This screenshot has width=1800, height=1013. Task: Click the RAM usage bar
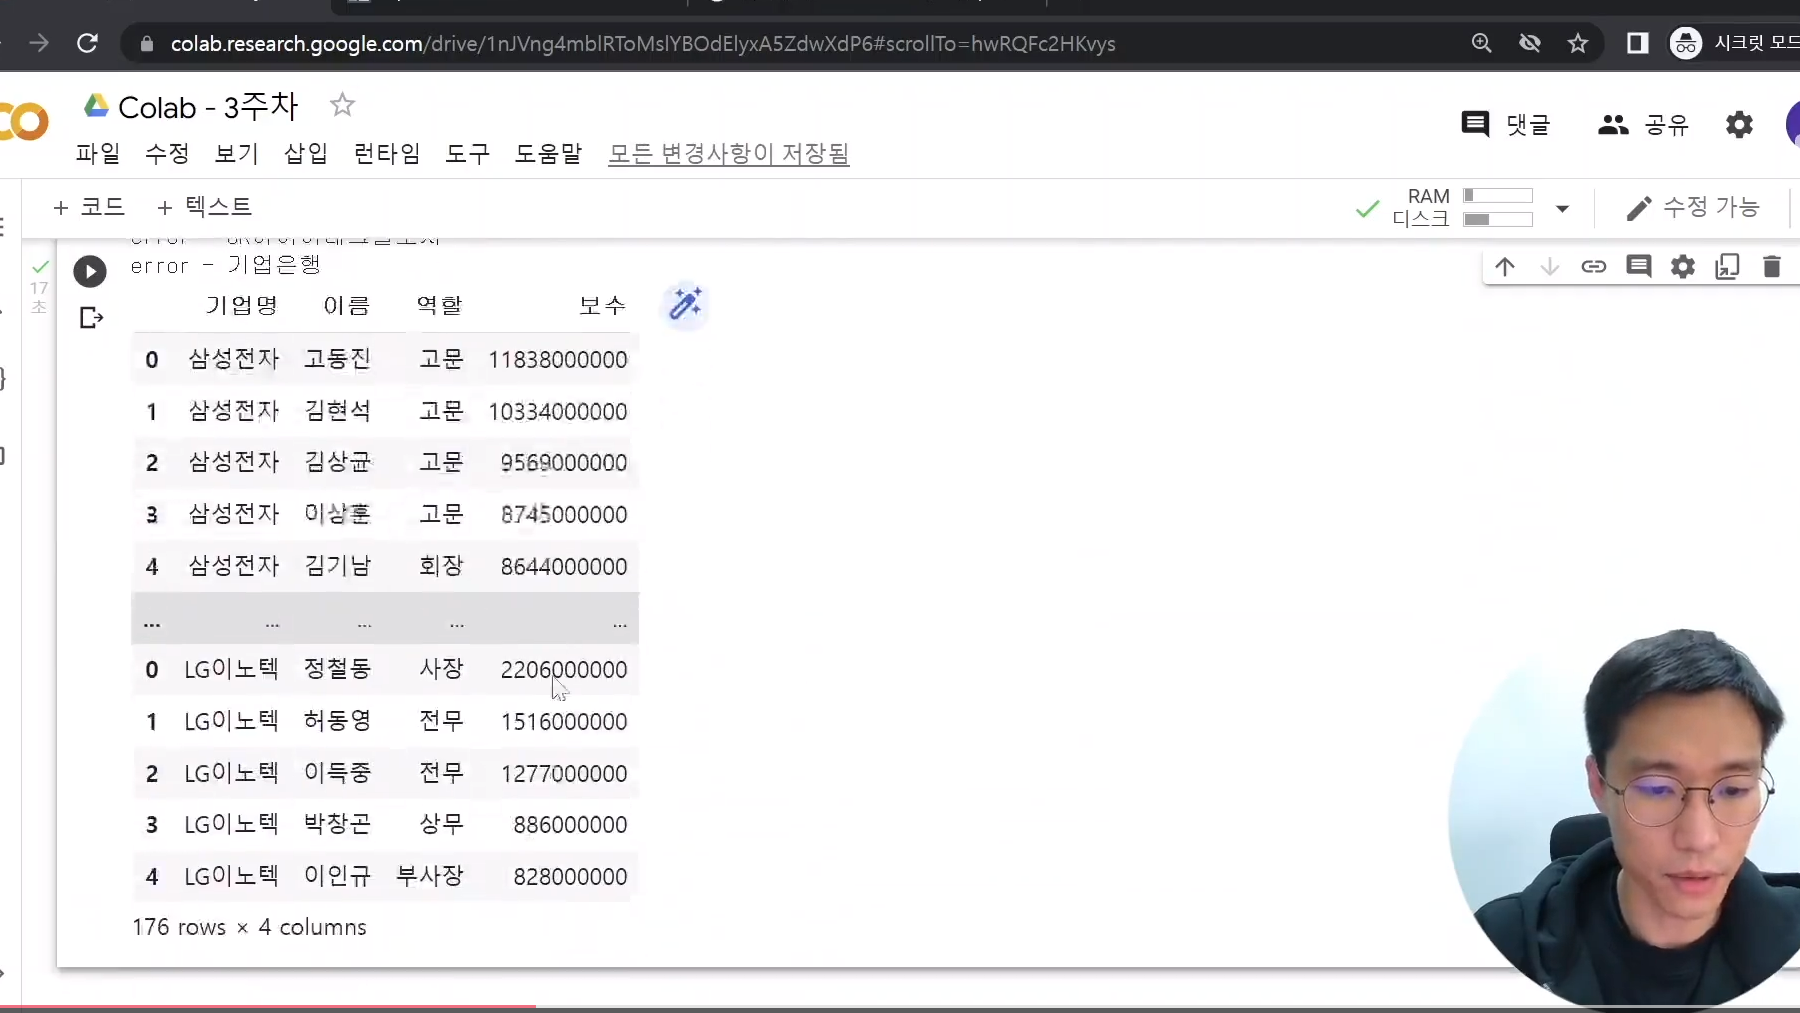point(1498,195)
